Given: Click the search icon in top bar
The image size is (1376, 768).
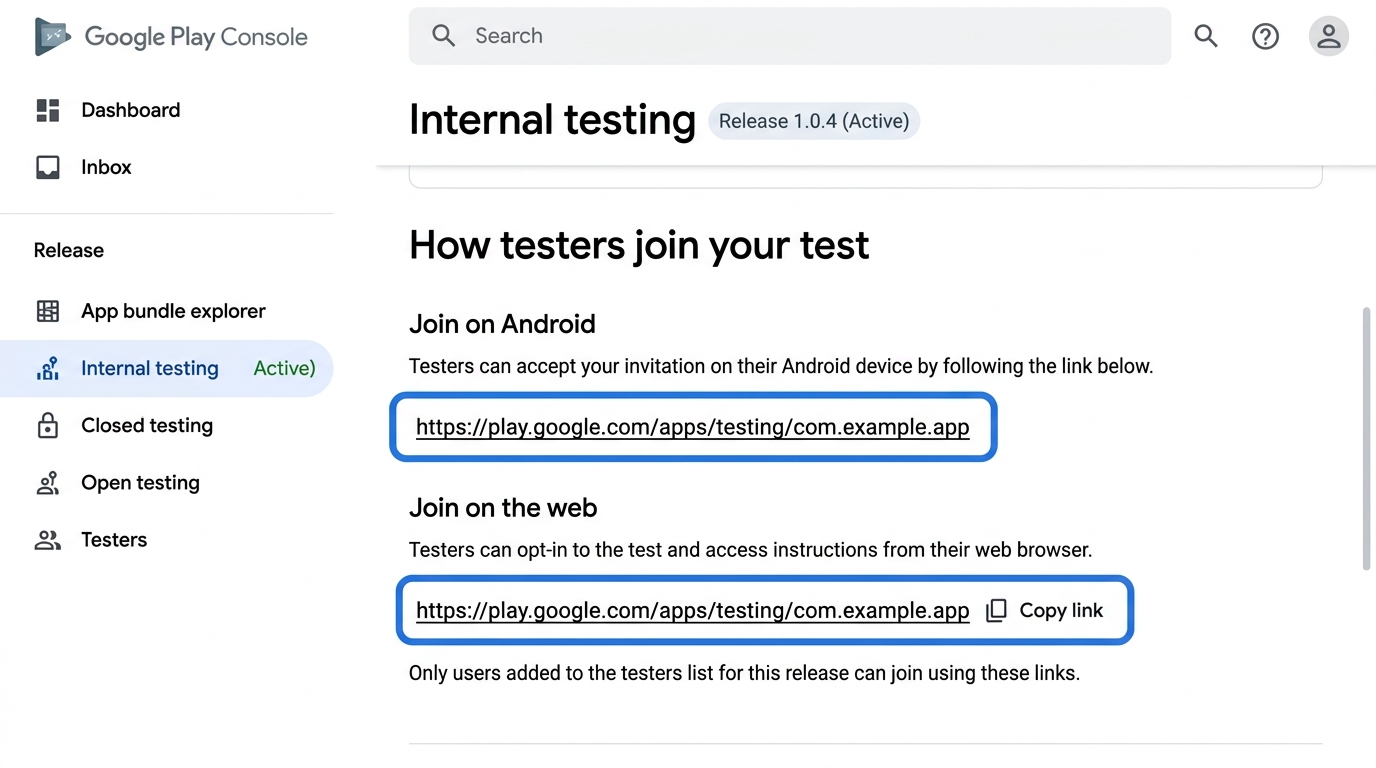Looking at the screenshot, I should pyautogui.click(x=1206, y=36).
